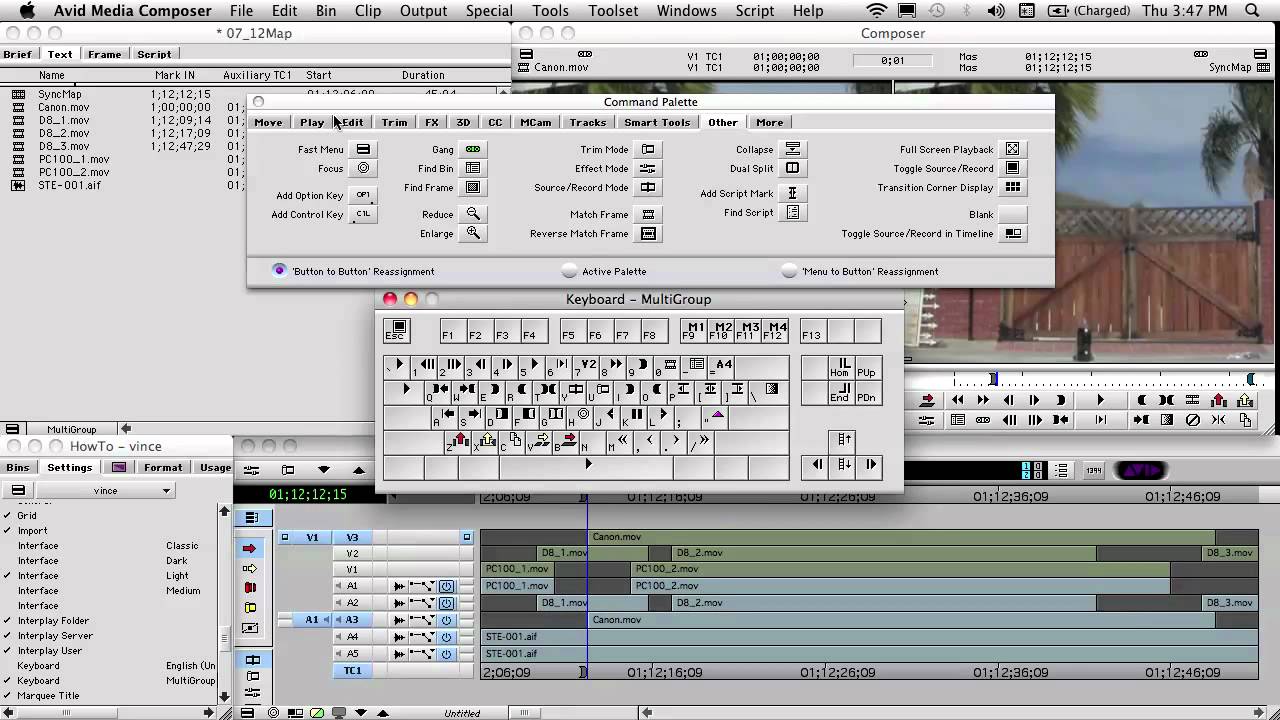This screenshot has width=1280, height=720.
Task: Click the Source/Record Mode palette button
Action: 648,187
